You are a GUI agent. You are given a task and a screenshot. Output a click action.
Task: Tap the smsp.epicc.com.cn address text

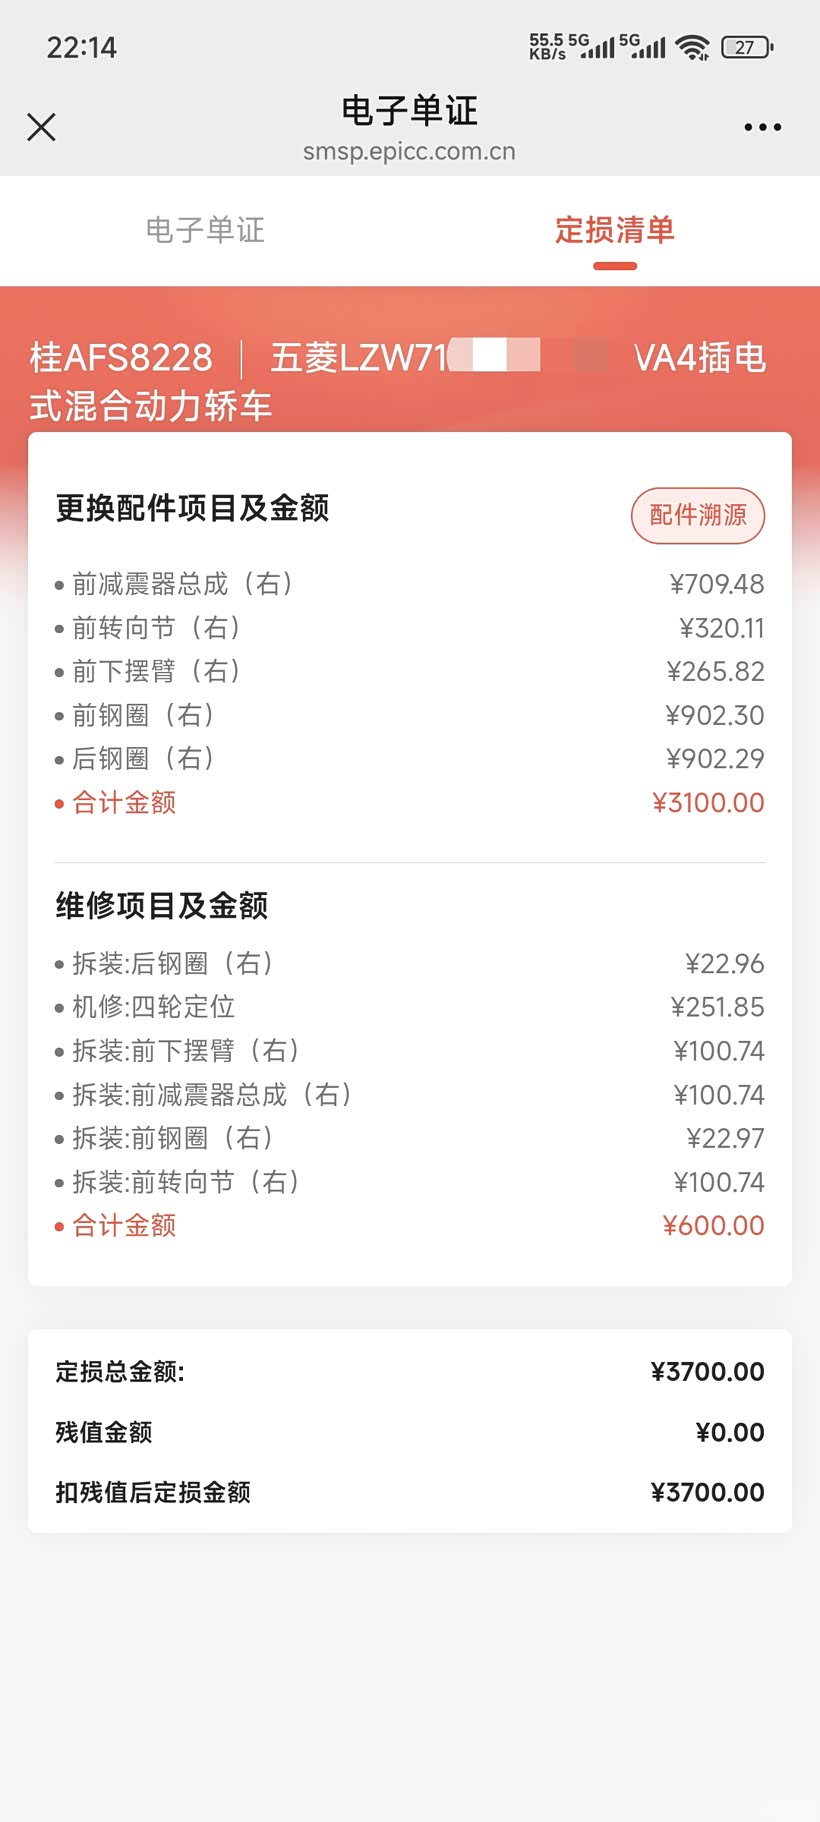[409, 152]
